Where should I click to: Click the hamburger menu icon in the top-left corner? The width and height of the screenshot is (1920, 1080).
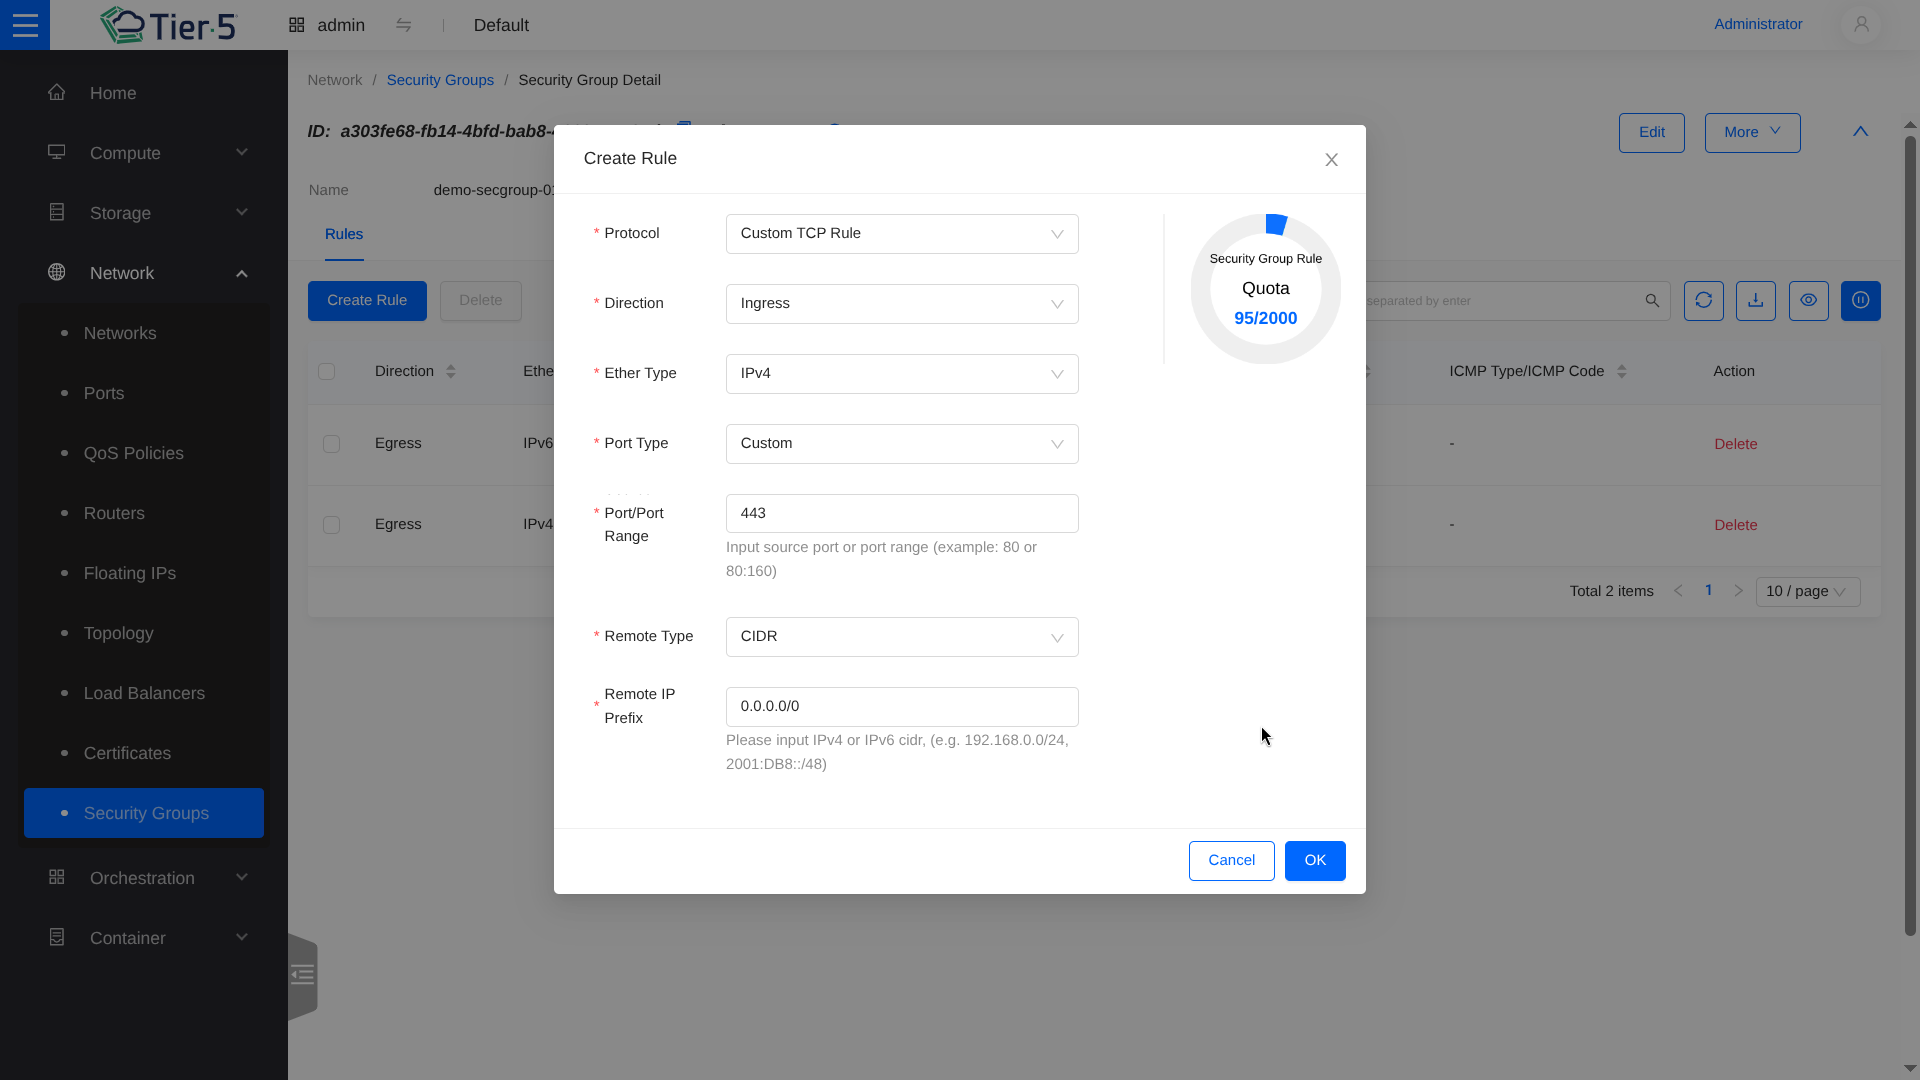[x=25, y=25]
